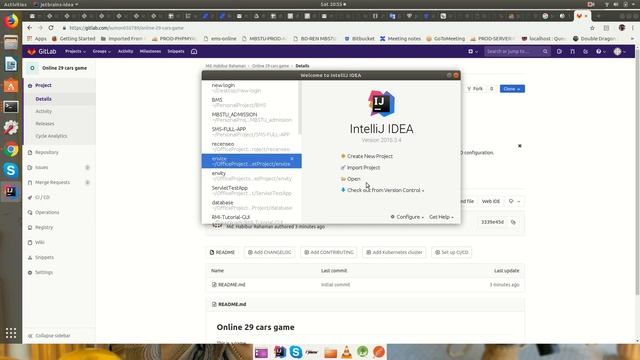Select the ServletTestApp recent project
640x360 pixels.
coord(251,190)
